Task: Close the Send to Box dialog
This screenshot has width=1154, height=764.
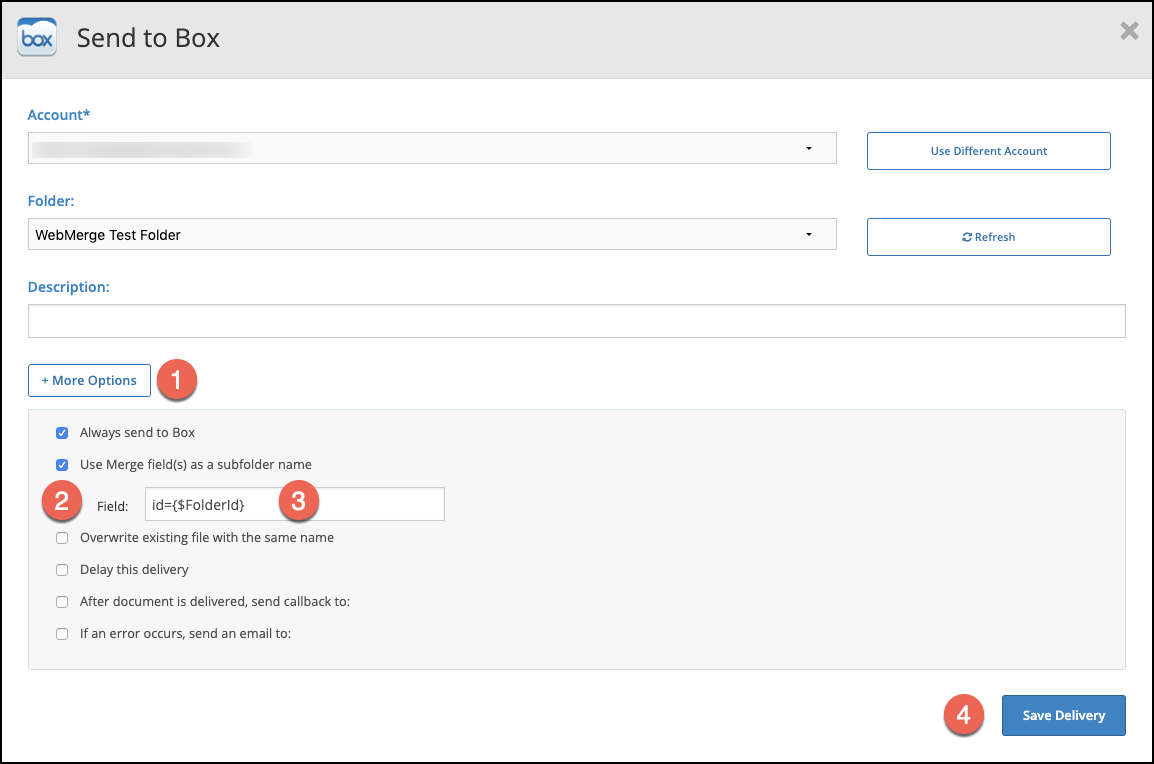Action: tap(1129, 31)
